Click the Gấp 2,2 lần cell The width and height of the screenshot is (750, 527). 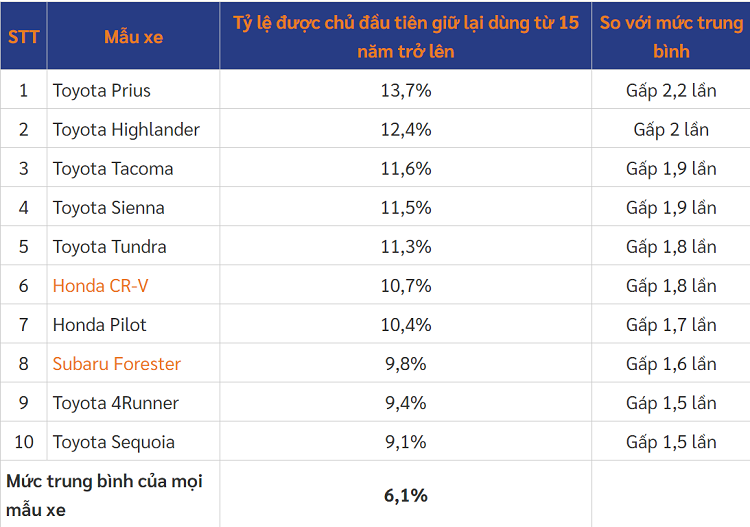[671, 91]
